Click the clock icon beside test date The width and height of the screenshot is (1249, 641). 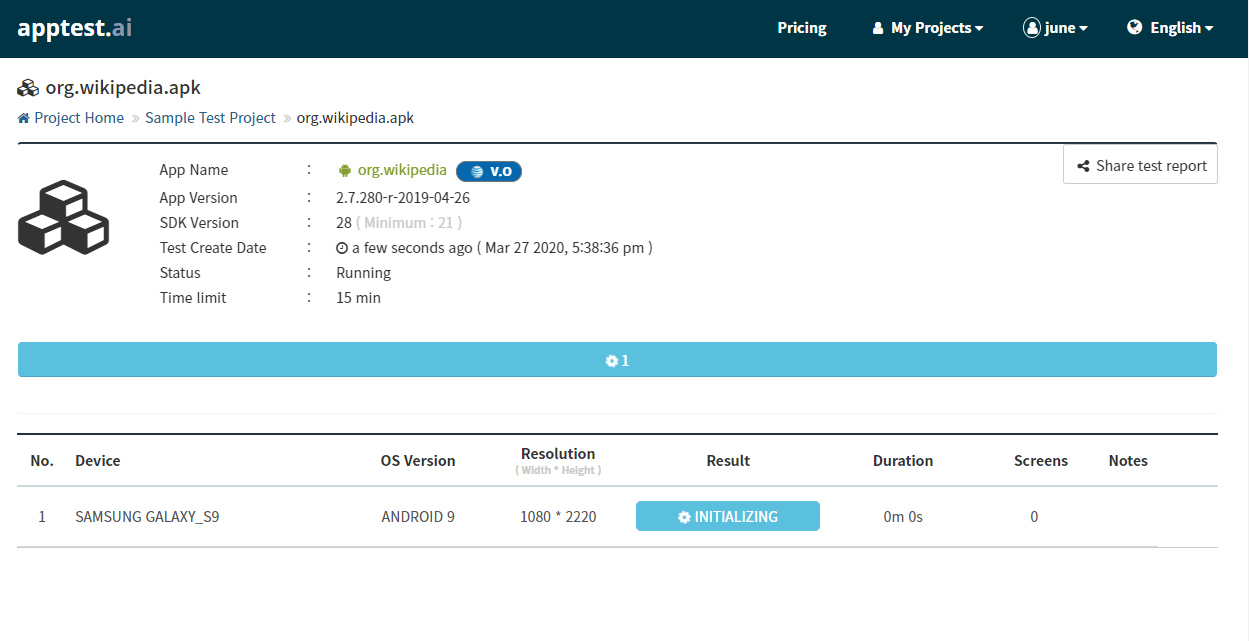tap(342, 248)
